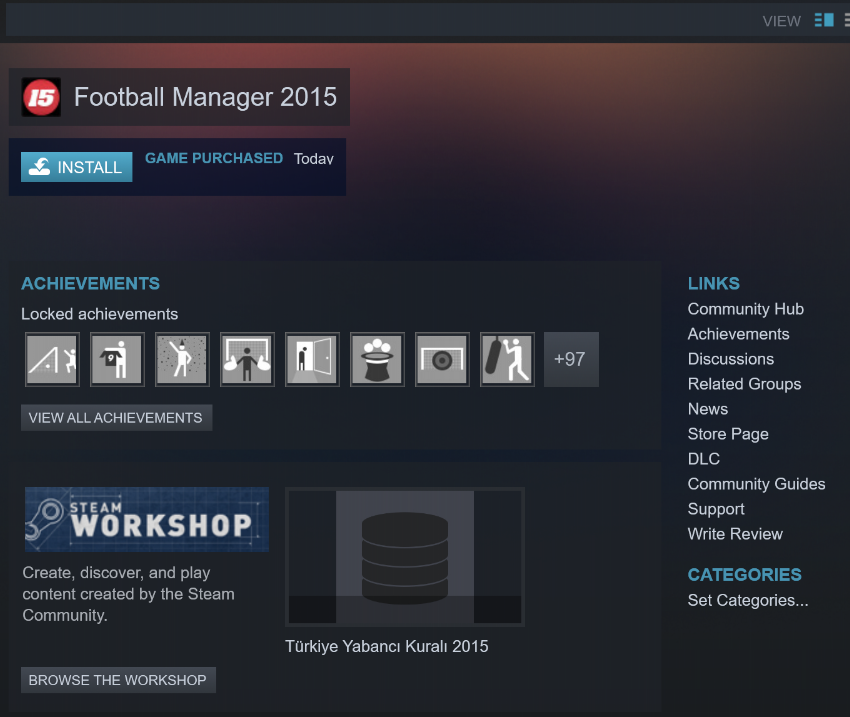Visit the Store Page link
850x717 pixels.
(728, 434)
